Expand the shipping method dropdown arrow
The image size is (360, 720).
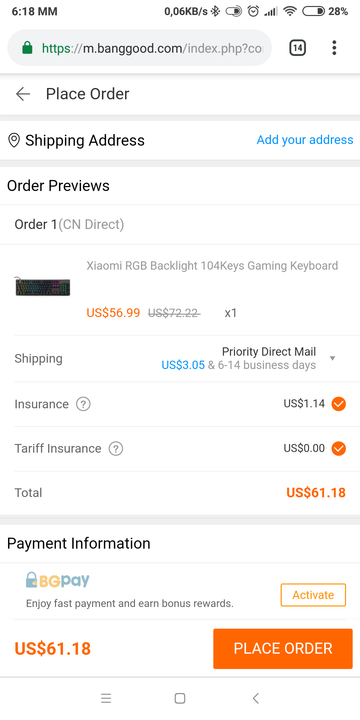pyautogui.click(x=333, y=358)
